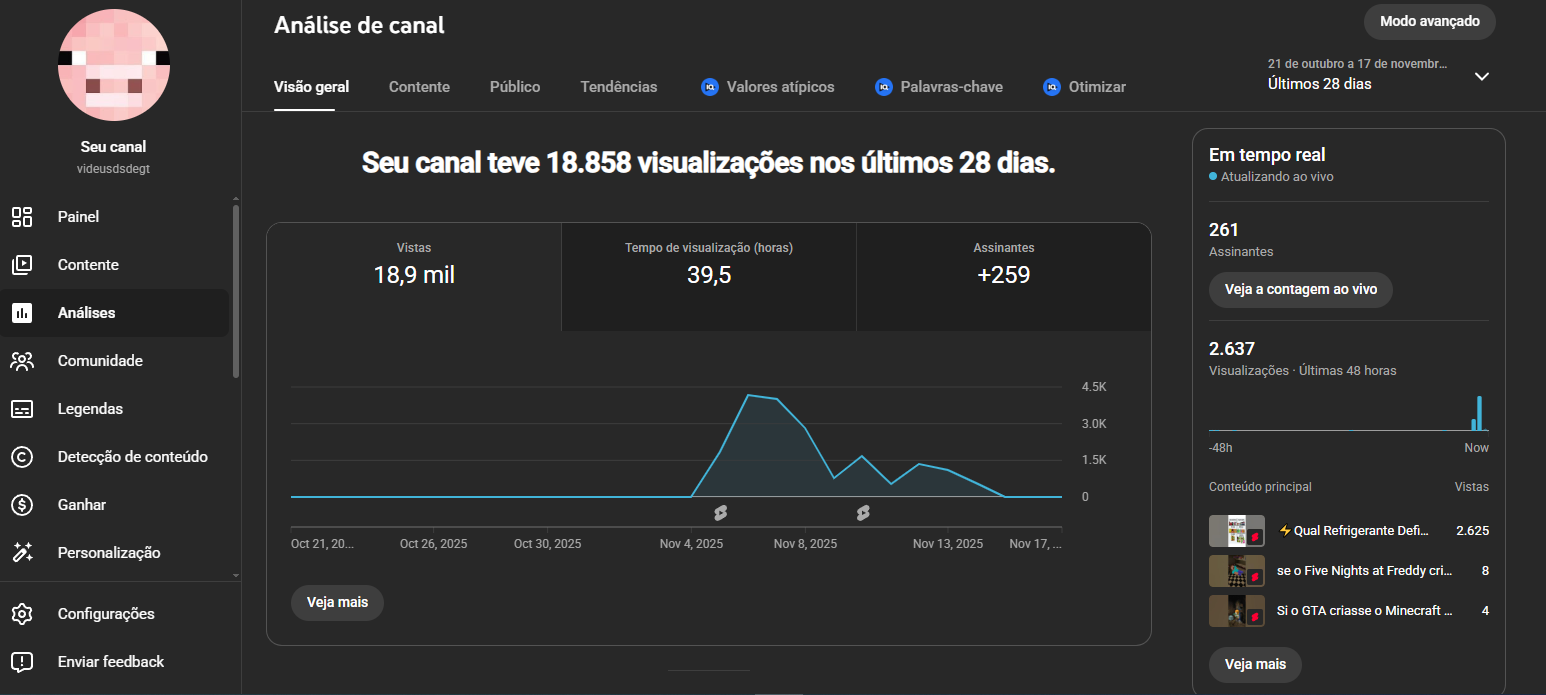
Task: Click the views peak on the line chart
Action: pos(749,395)
